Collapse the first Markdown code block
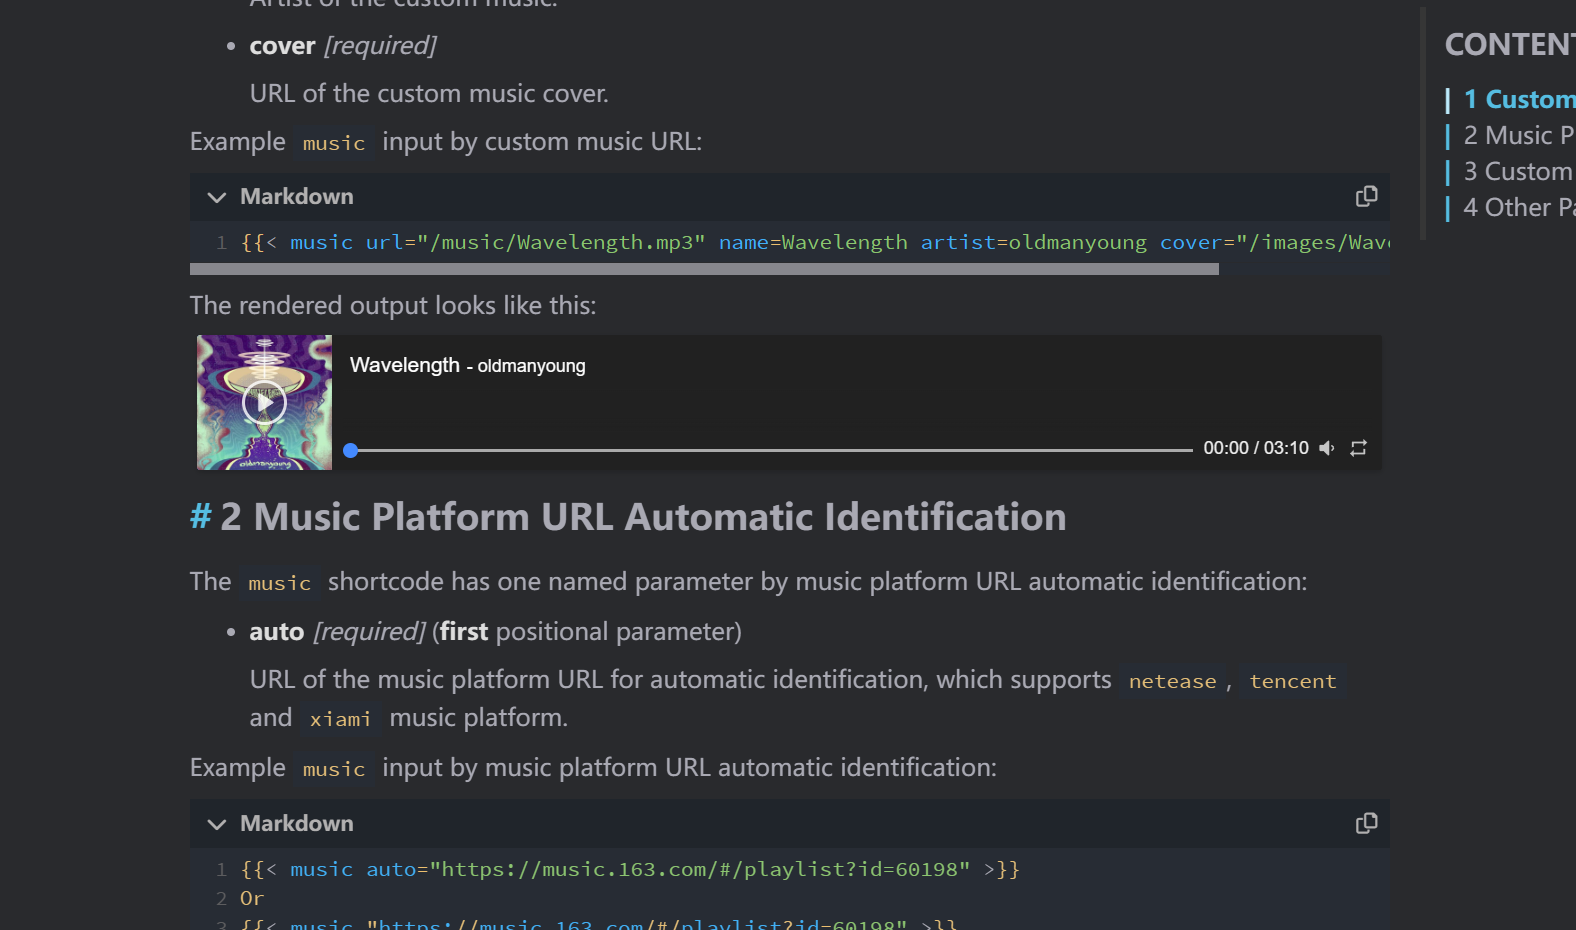Image resolution: width=1576 pixels, height=930 pixels. click(216, 197)
